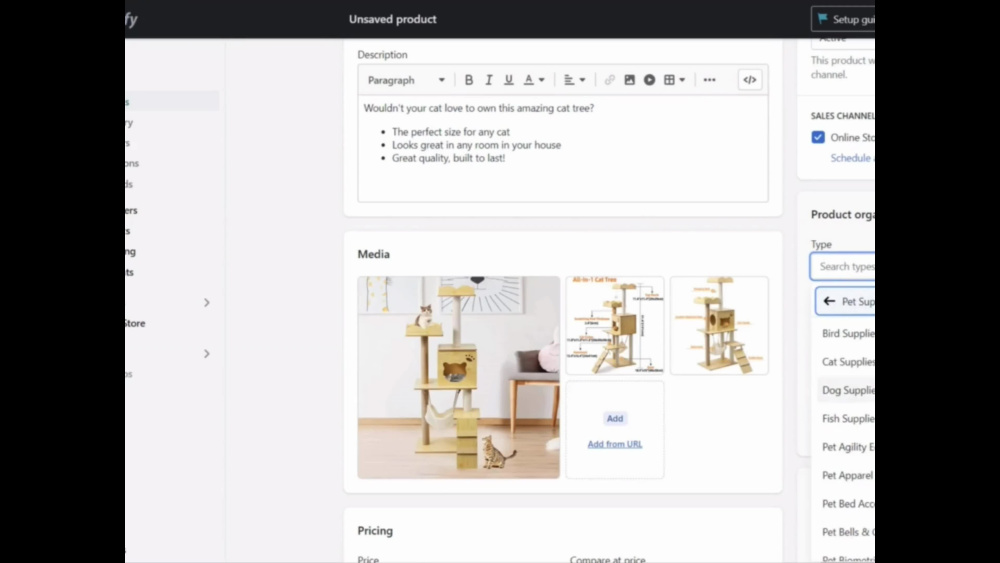Click the Schedule availability link
The width and height of the screenshot is (1000, 563).
coord(852,157)
